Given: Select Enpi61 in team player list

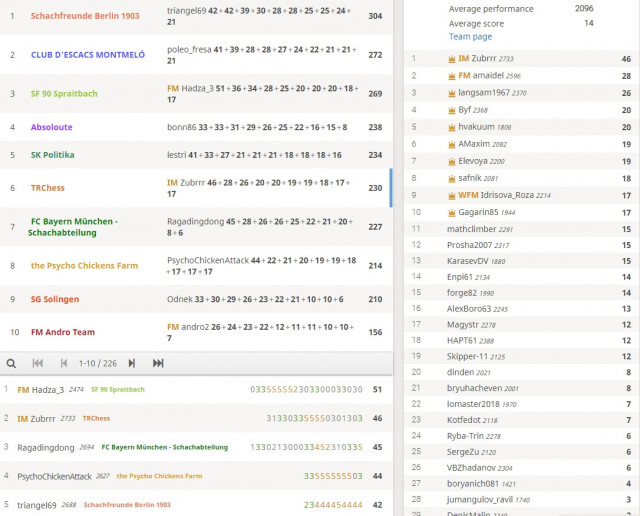Looking at the screenshot, I should (460, 277).
